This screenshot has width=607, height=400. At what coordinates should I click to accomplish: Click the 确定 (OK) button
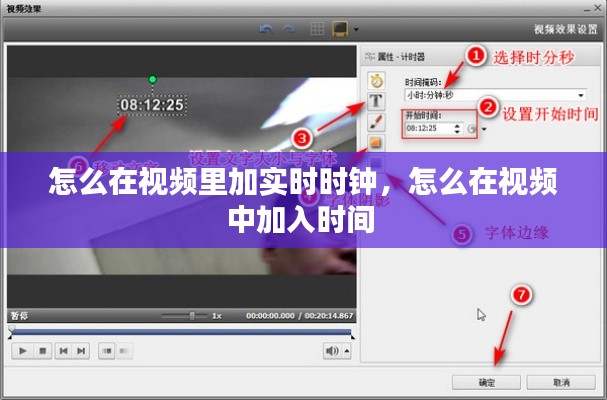coord(486,381)
